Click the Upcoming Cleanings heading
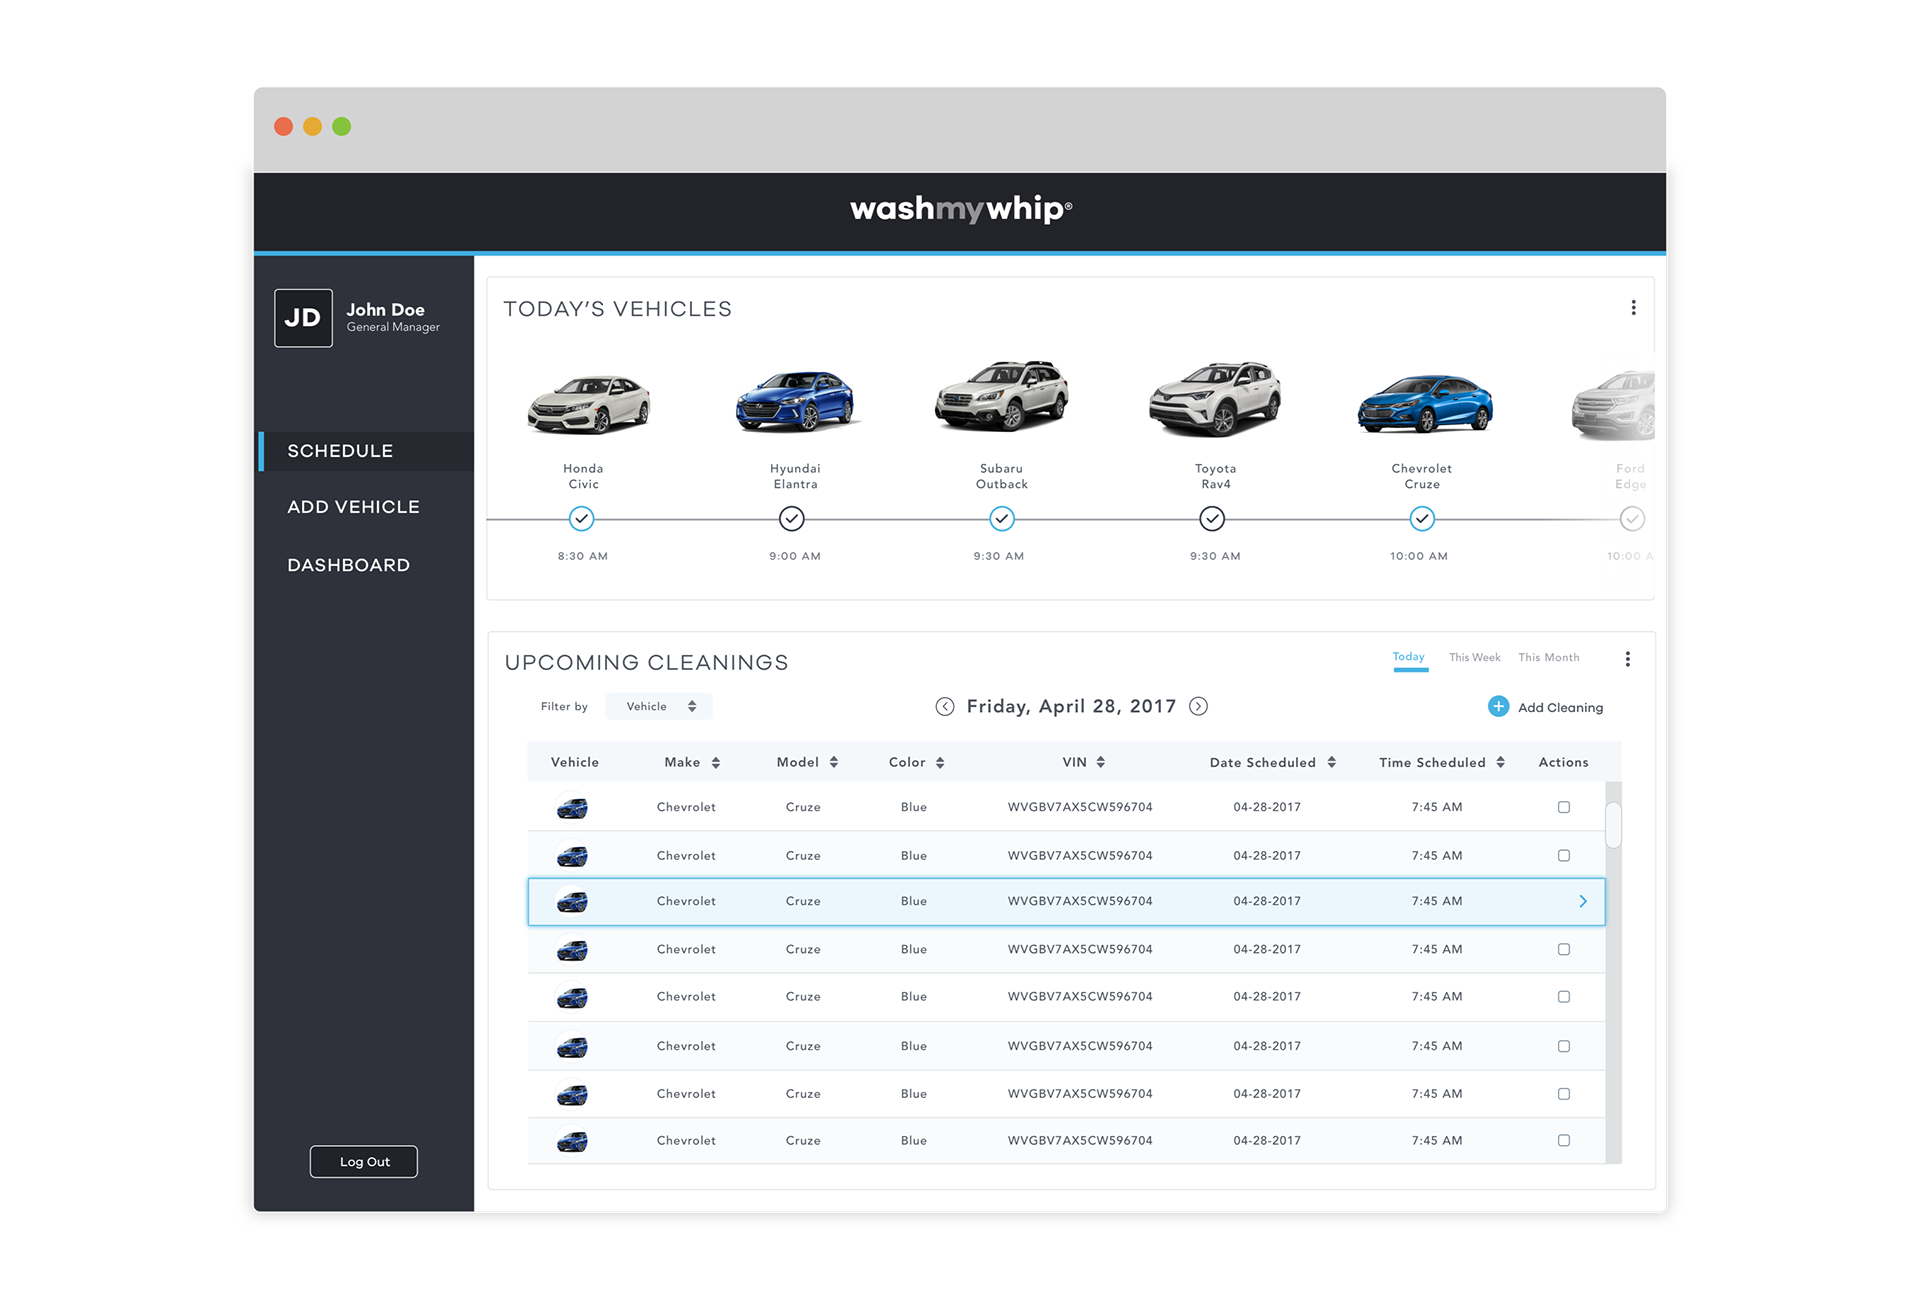This screenshot has width=1920, height=1305. coord(646,663)
